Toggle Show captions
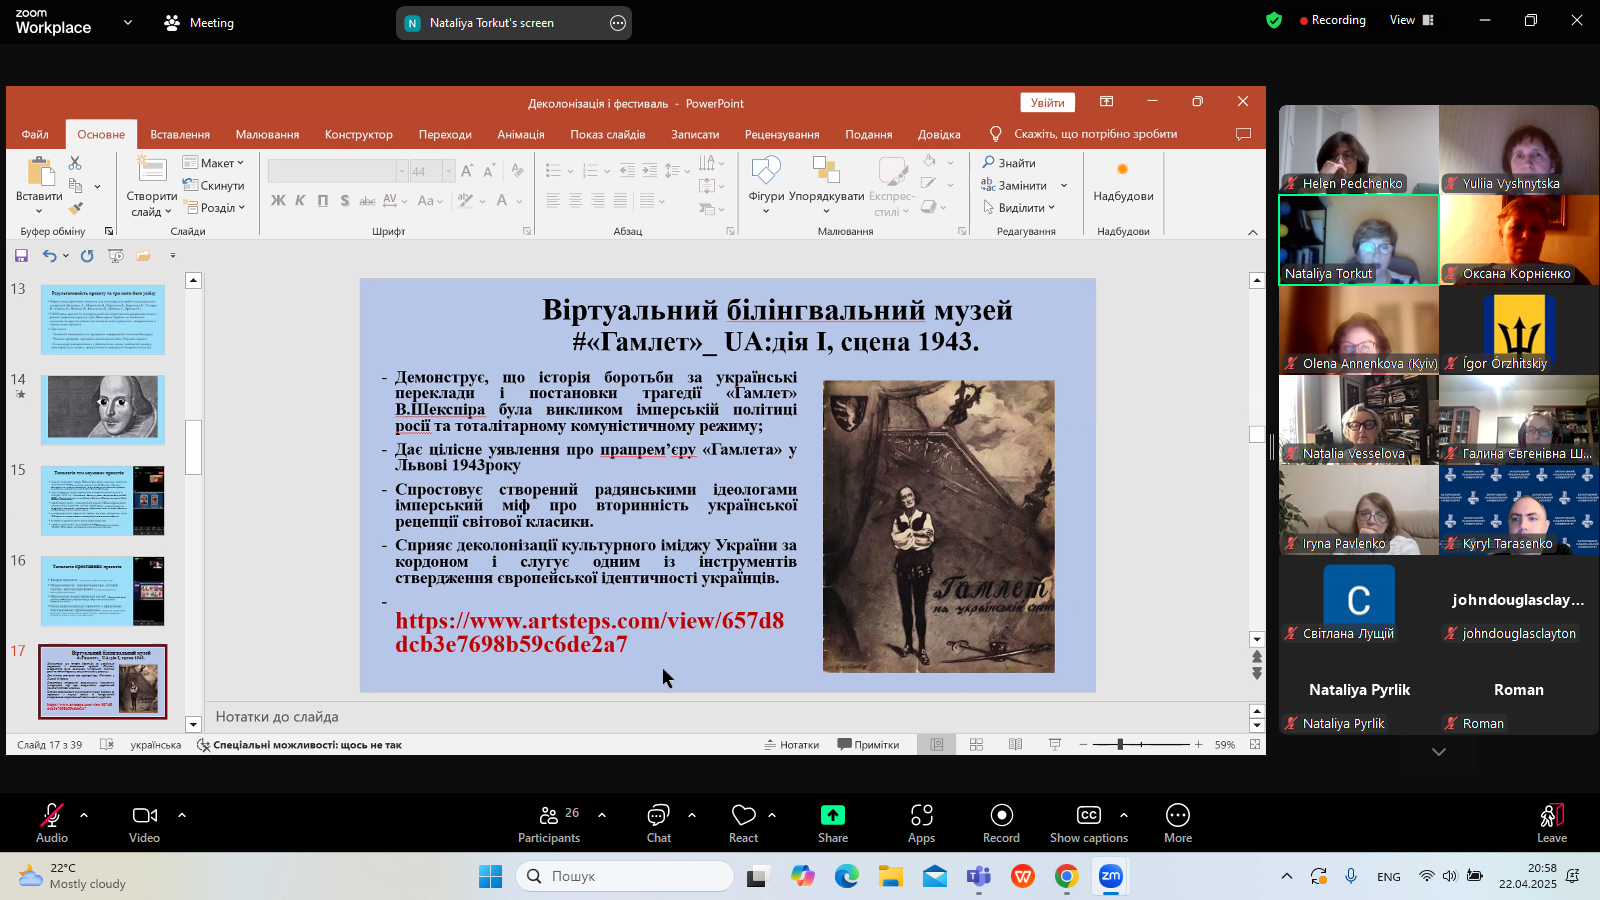 coord(1088,823)
